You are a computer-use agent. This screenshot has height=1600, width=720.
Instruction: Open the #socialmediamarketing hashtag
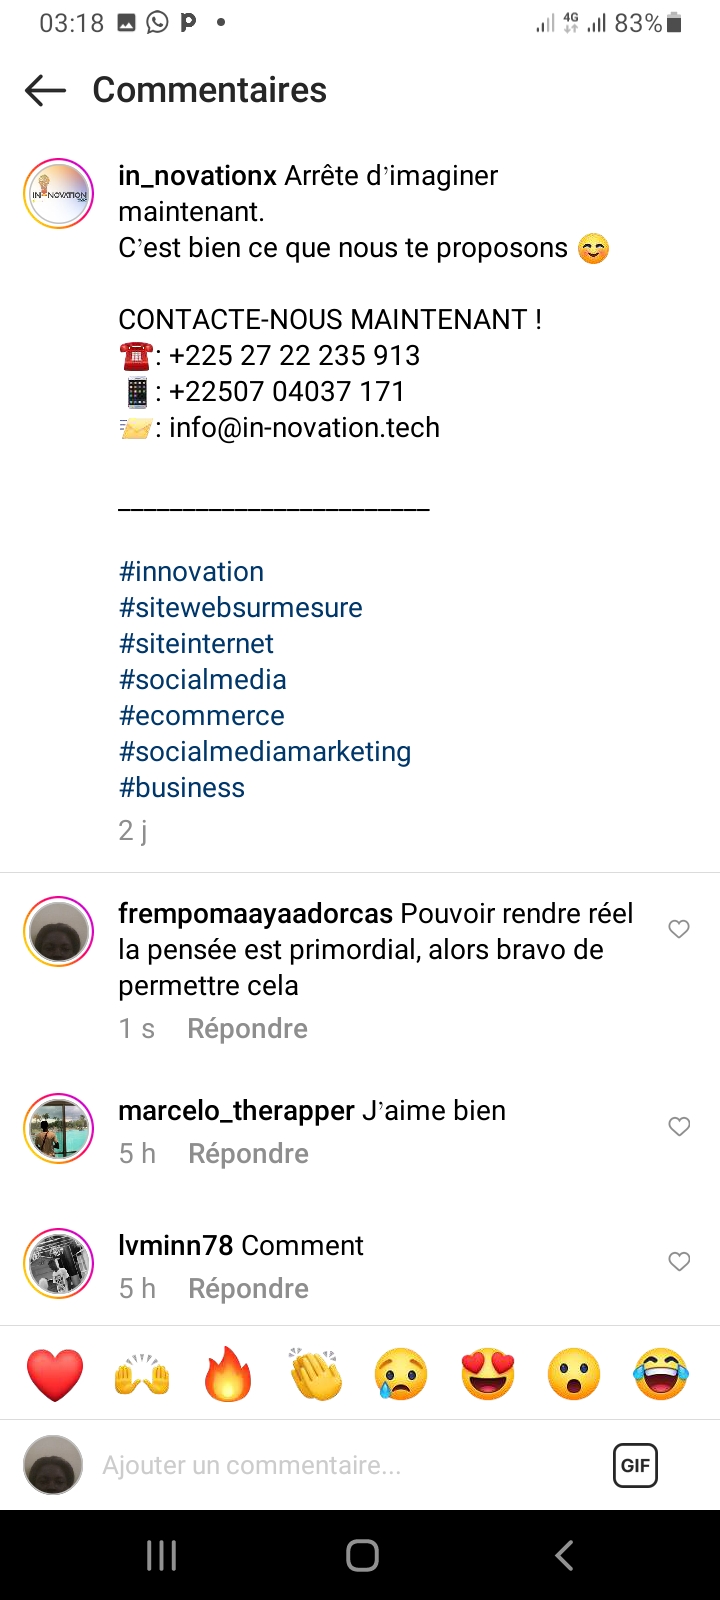tap(265, 752)
